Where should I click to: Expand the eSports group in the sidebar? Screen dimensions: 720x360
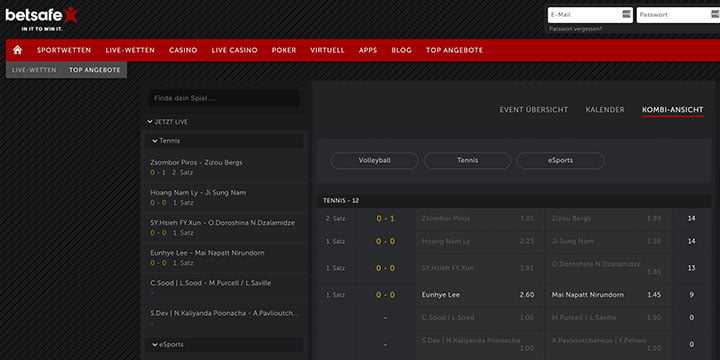click(224, 344)
